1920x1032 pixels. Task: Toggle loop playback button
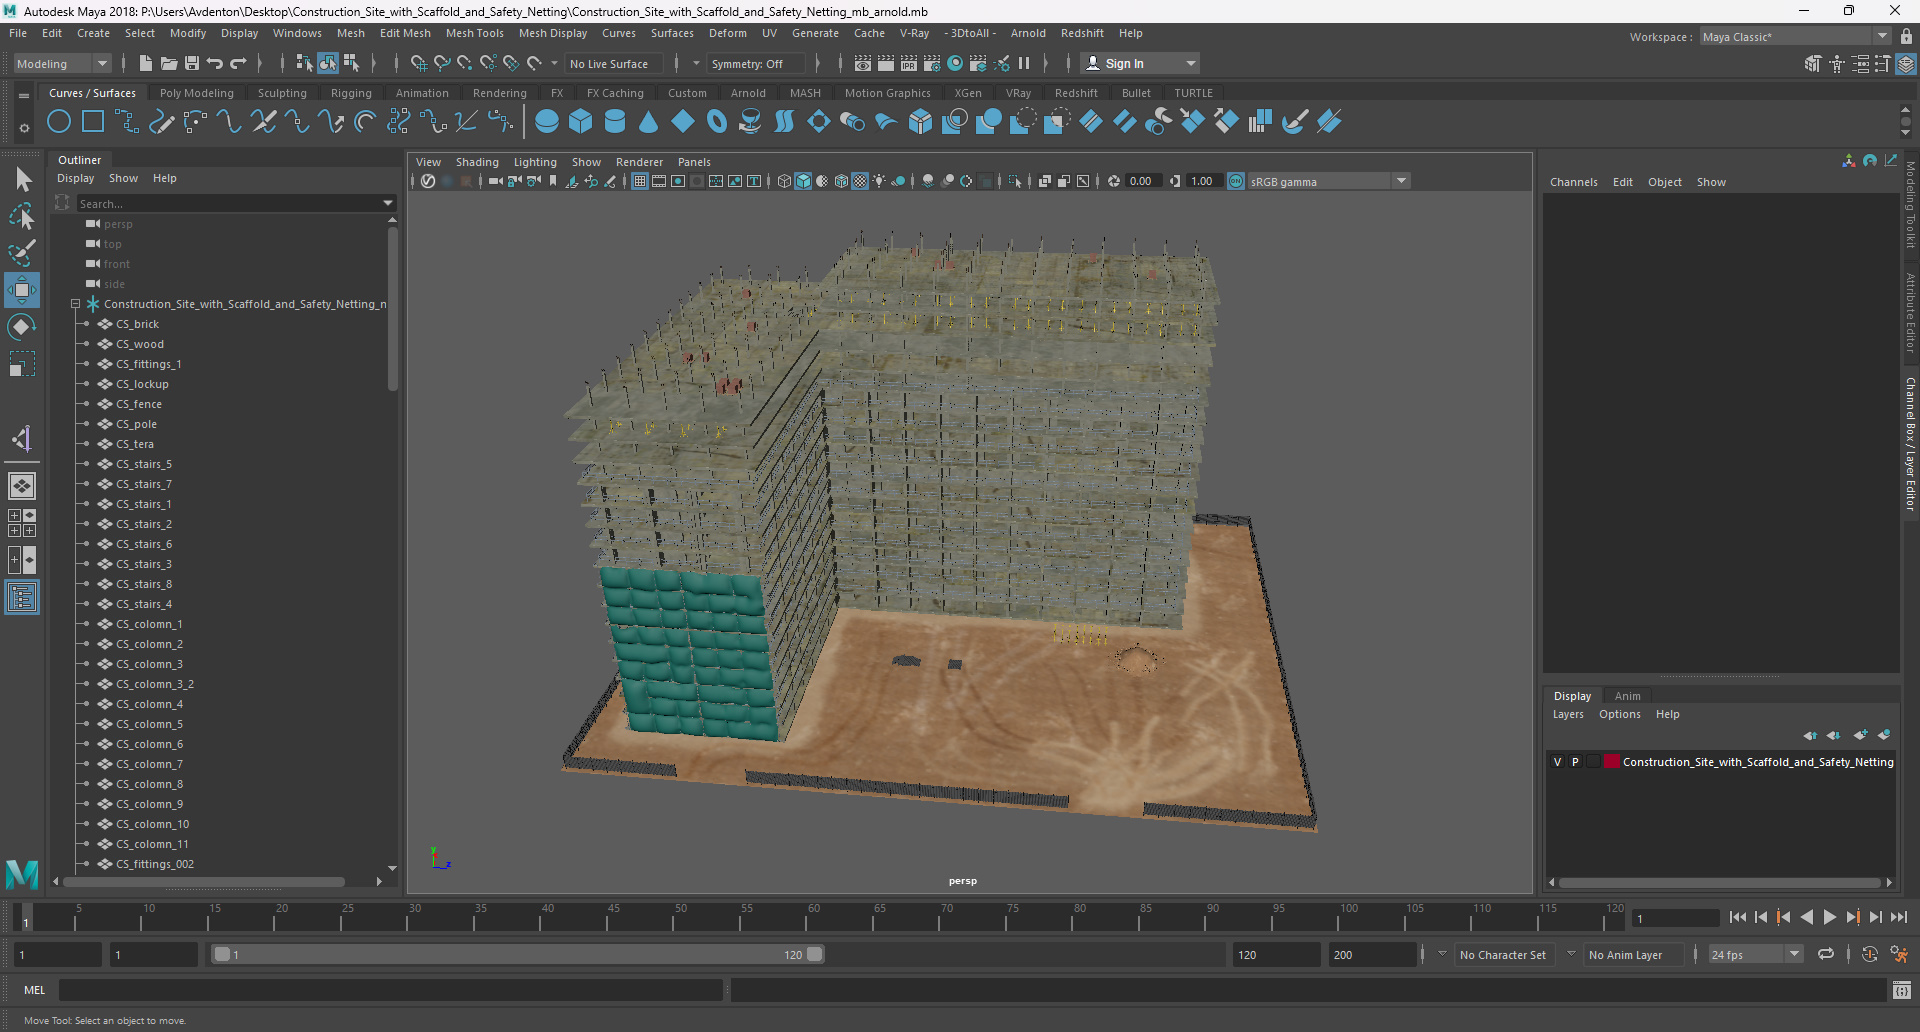point(1826,954)
